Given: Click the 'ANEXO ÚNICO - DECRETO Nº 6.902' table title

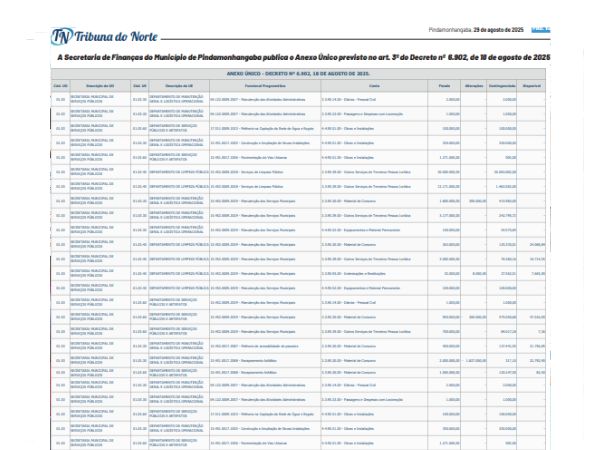Looking at the screenshot, I should pos(298,73).
